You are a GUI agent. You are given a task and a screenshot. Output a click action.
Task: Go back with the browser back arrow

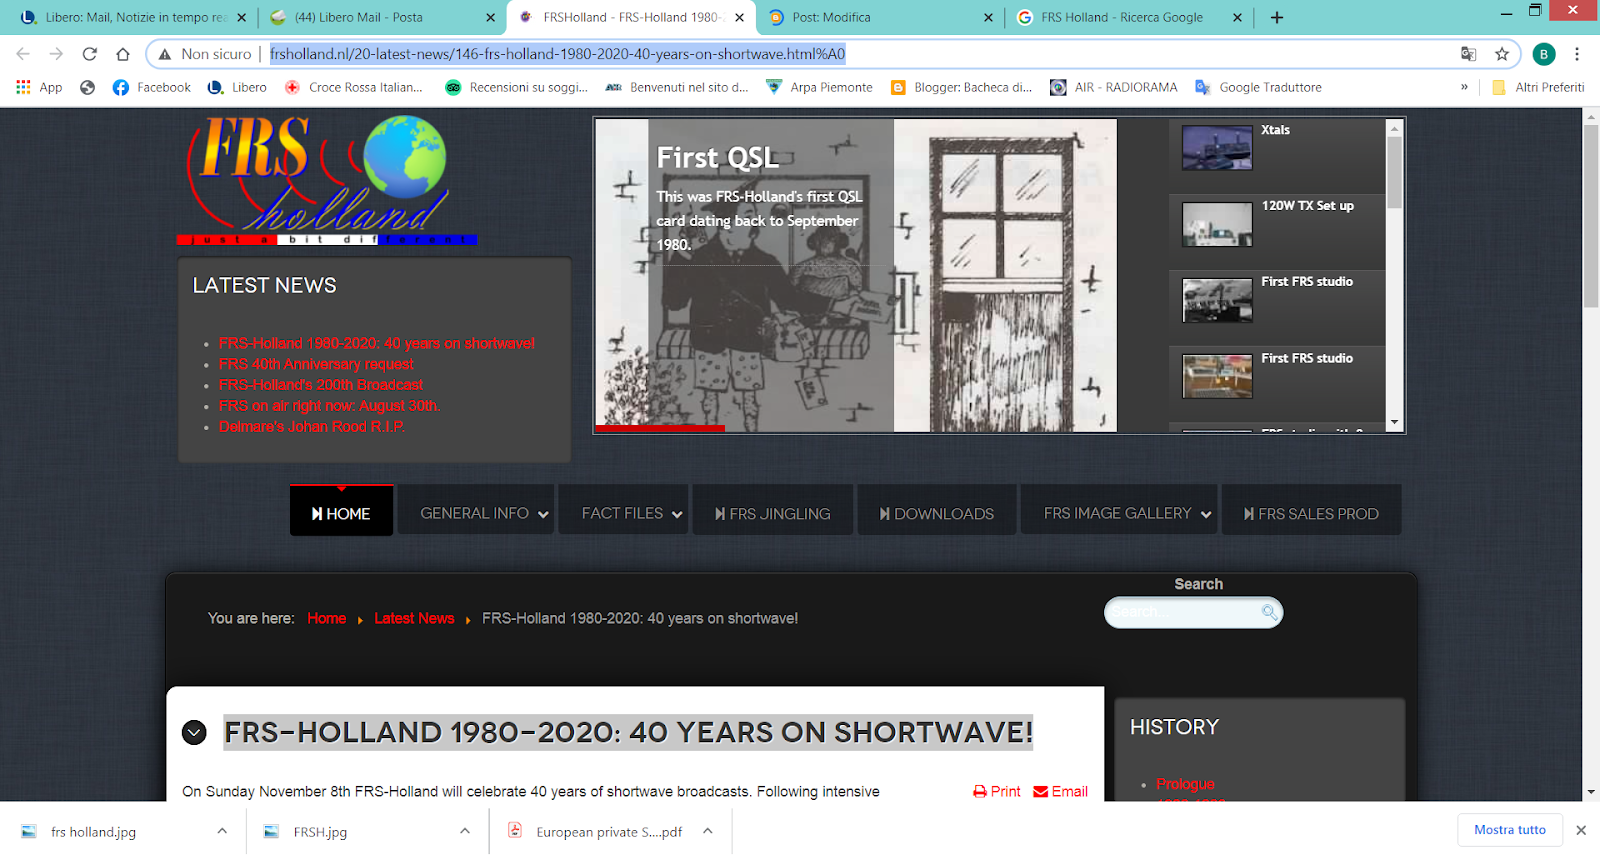tap(23, 54)
